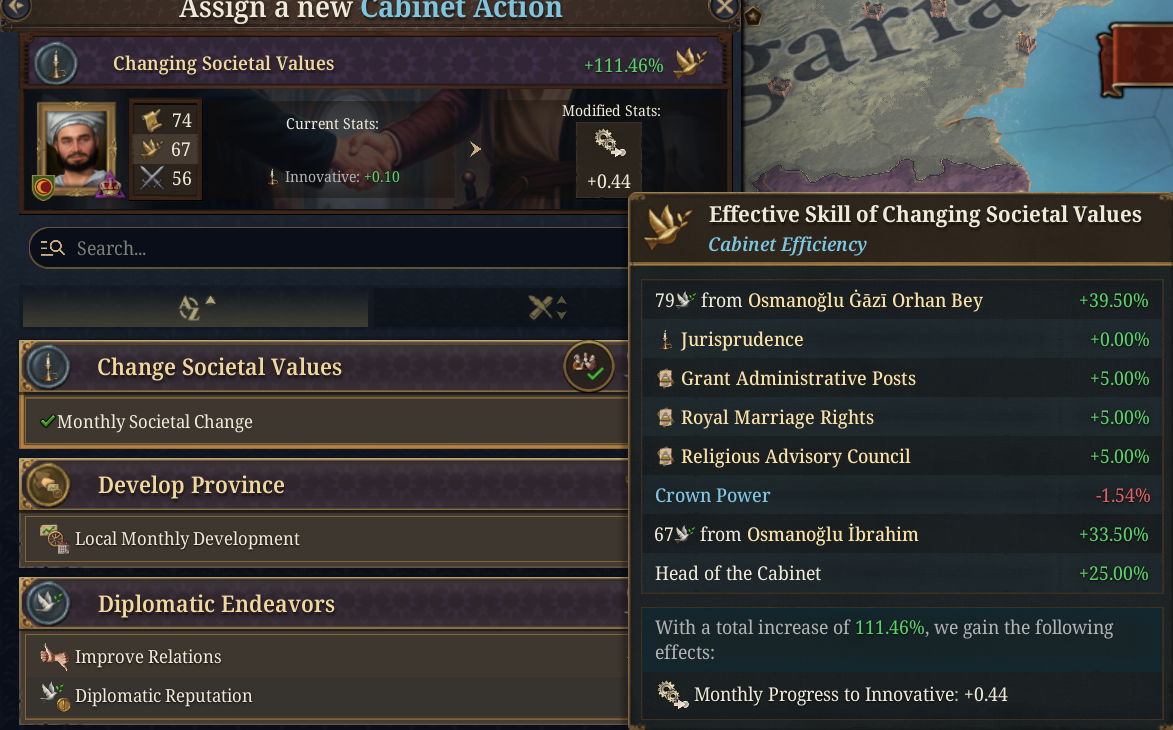Expand the Change Societal Values category header
The height and width of the screenshot is (730, 1173).
point(300,367)
